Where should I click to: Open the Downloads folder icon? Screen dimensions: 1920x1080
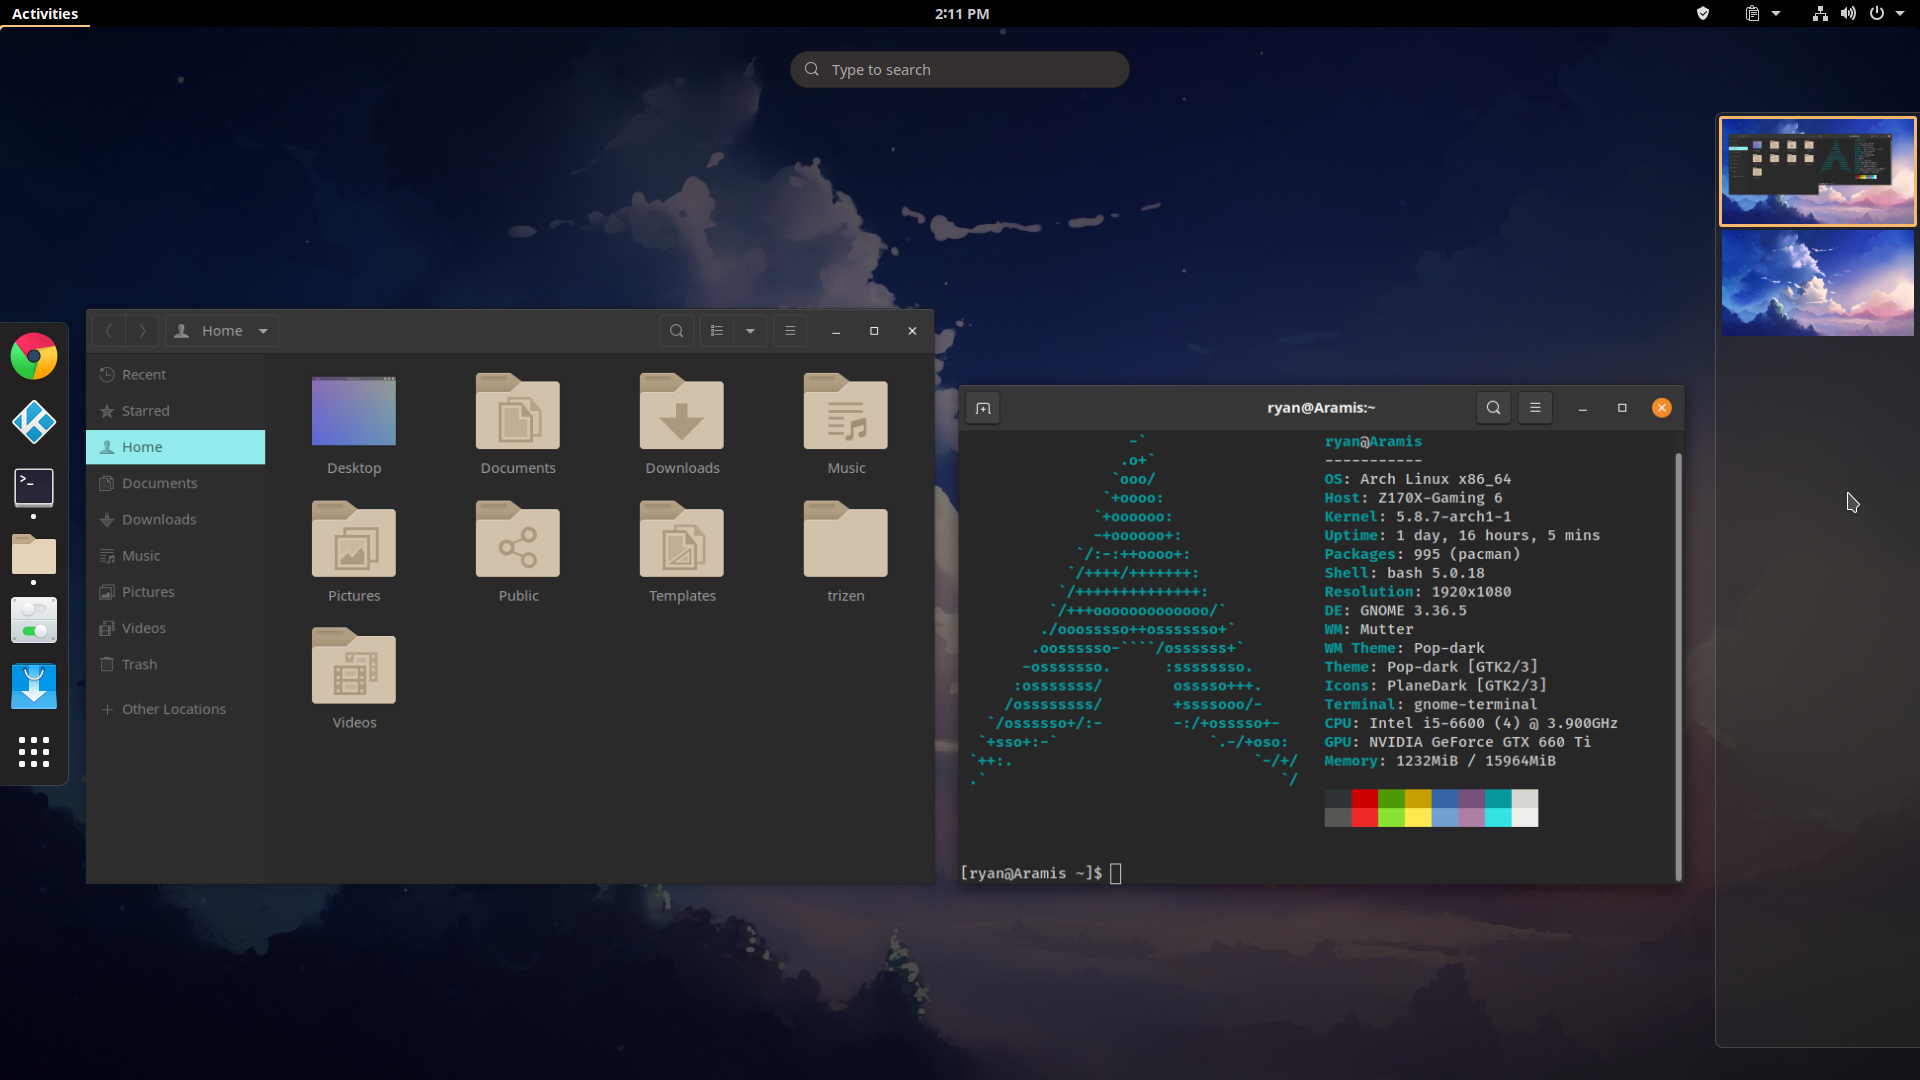pyautogui.click(x=682, y=412)
